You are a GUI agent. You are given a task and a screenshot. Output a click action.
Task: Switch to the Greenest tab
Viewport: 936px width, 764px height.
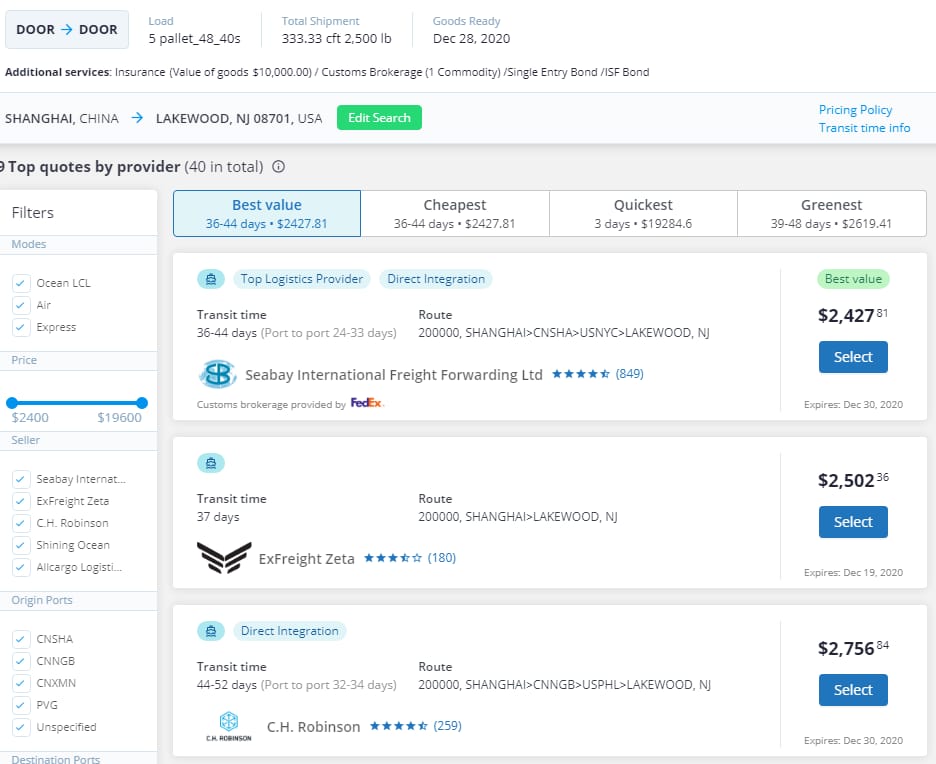click(x=832, y=214)
